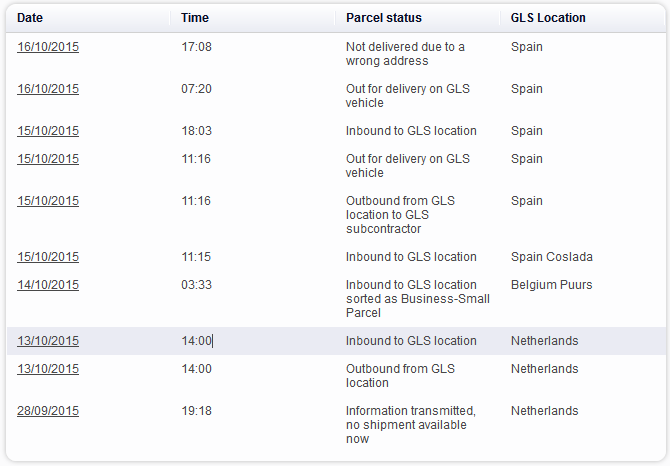Open the highlighted 13/10/2015 date link

coord(48,341)
